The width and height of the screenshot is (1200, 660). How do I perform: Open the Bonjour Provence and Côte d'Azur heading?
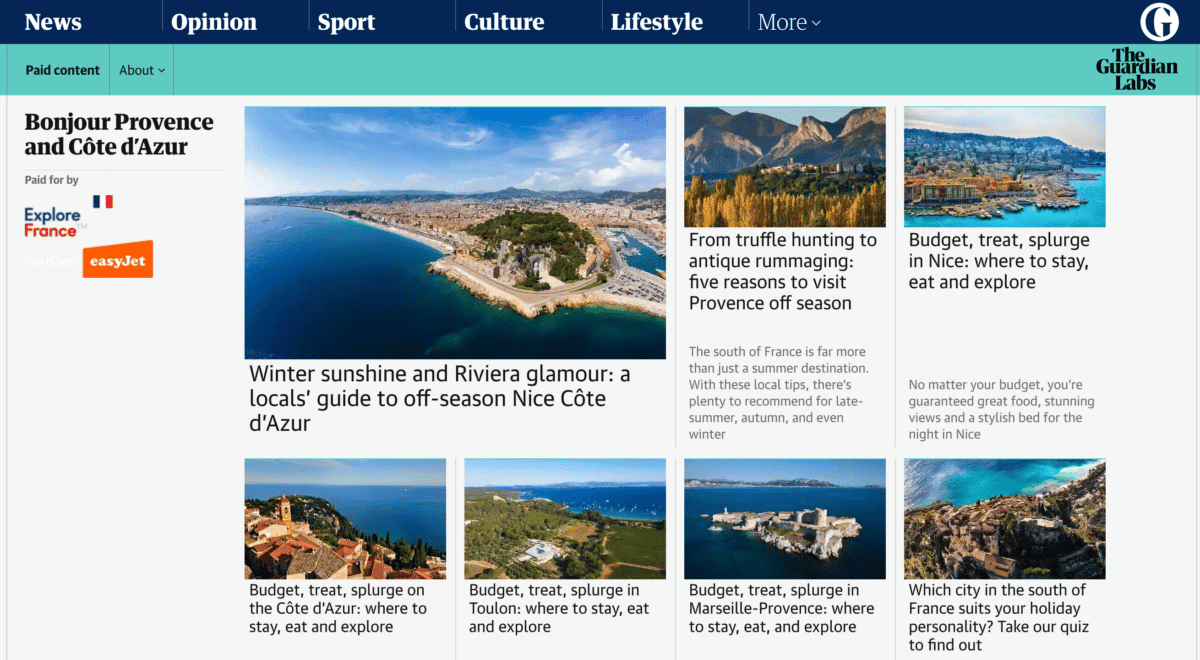click(119, 134)
